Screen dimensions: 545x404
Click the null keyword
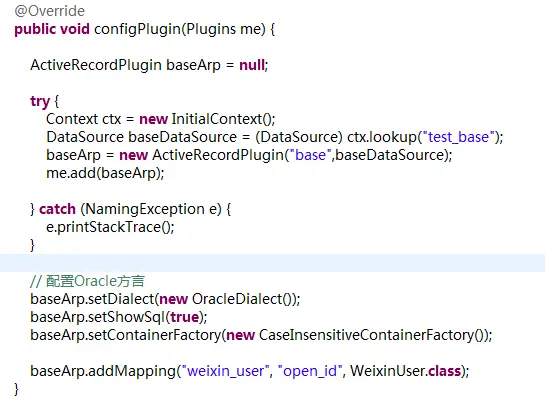pos(252,65)
